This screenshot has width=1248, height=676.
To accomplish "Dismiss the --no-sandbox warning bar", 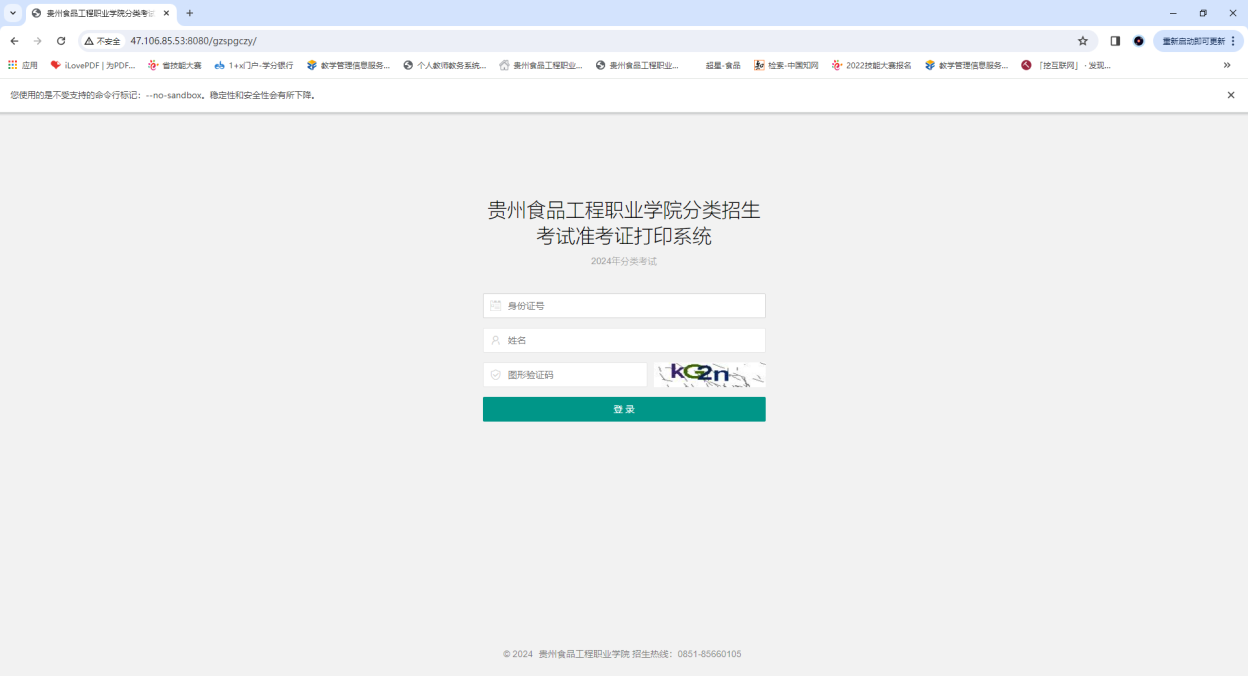I will pos(1231,95).
